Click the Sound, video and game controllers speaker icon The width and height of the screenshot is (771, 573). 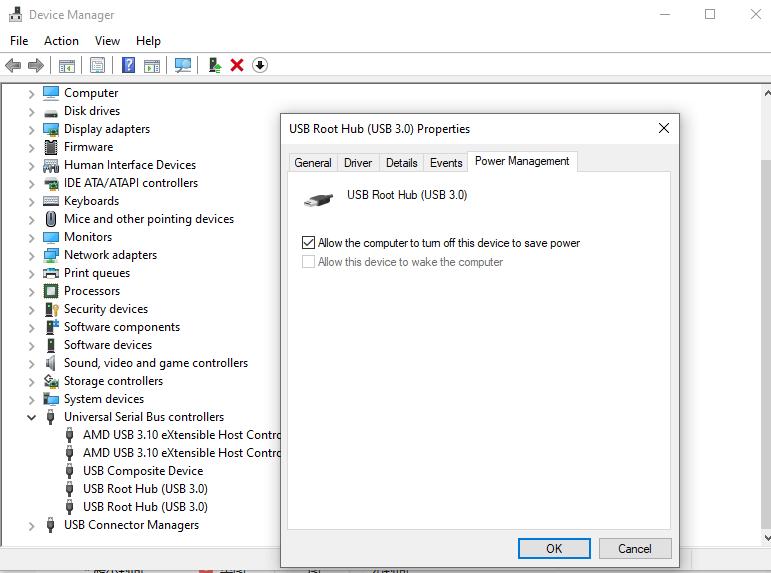[x=50, y=363]
